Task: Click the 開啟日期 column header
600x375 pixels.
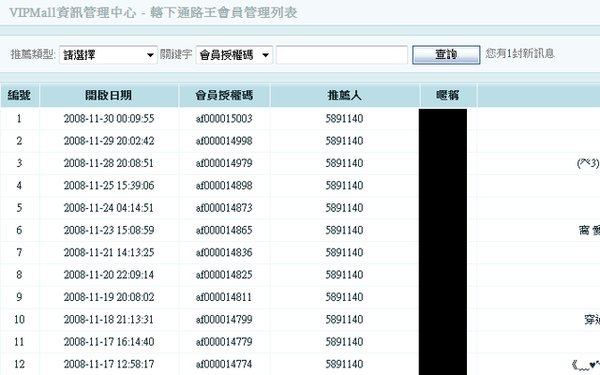Action: pos(109,95)
